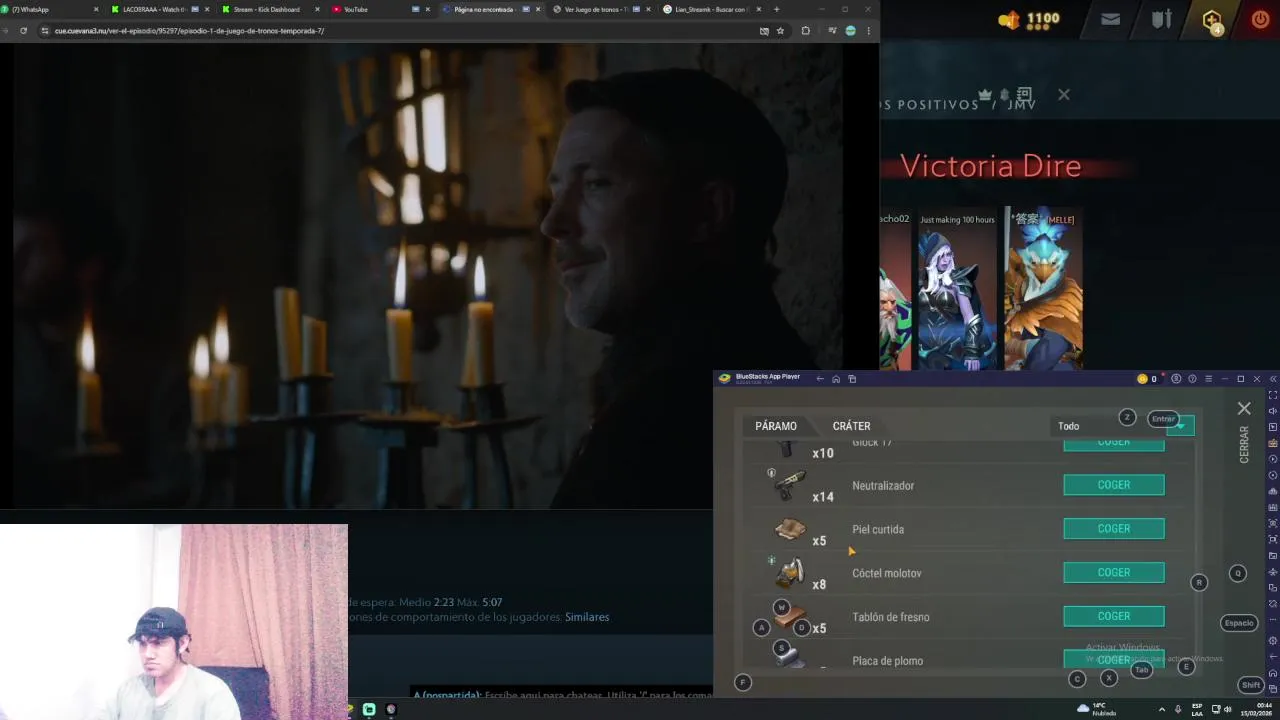Image resolution: width=1280 pixels, height=720 pixels.
Task: Open the browser three-dot menu
Action: coord(868,31)
